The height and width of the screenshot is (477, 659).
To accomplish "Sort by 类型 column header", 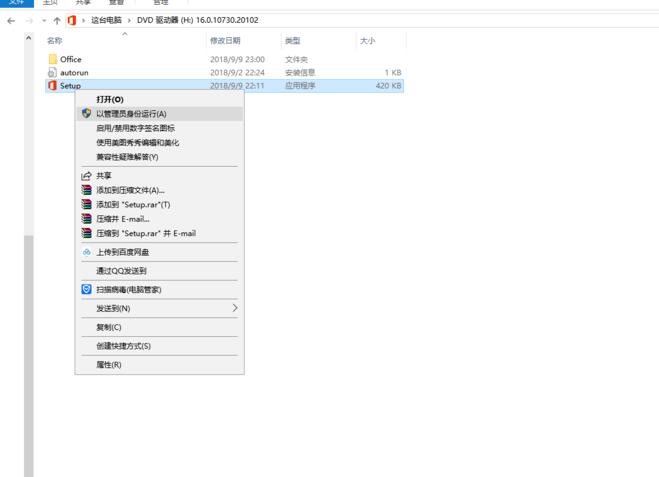I will click(x=293, y=41).
